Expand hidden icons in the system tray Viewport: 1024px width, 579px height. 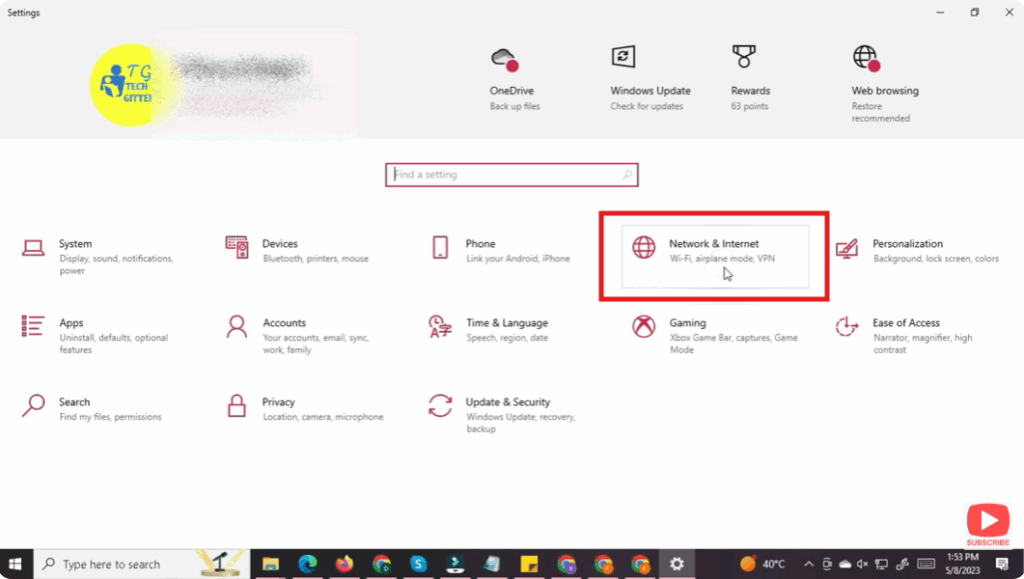(x=809, y=564)
